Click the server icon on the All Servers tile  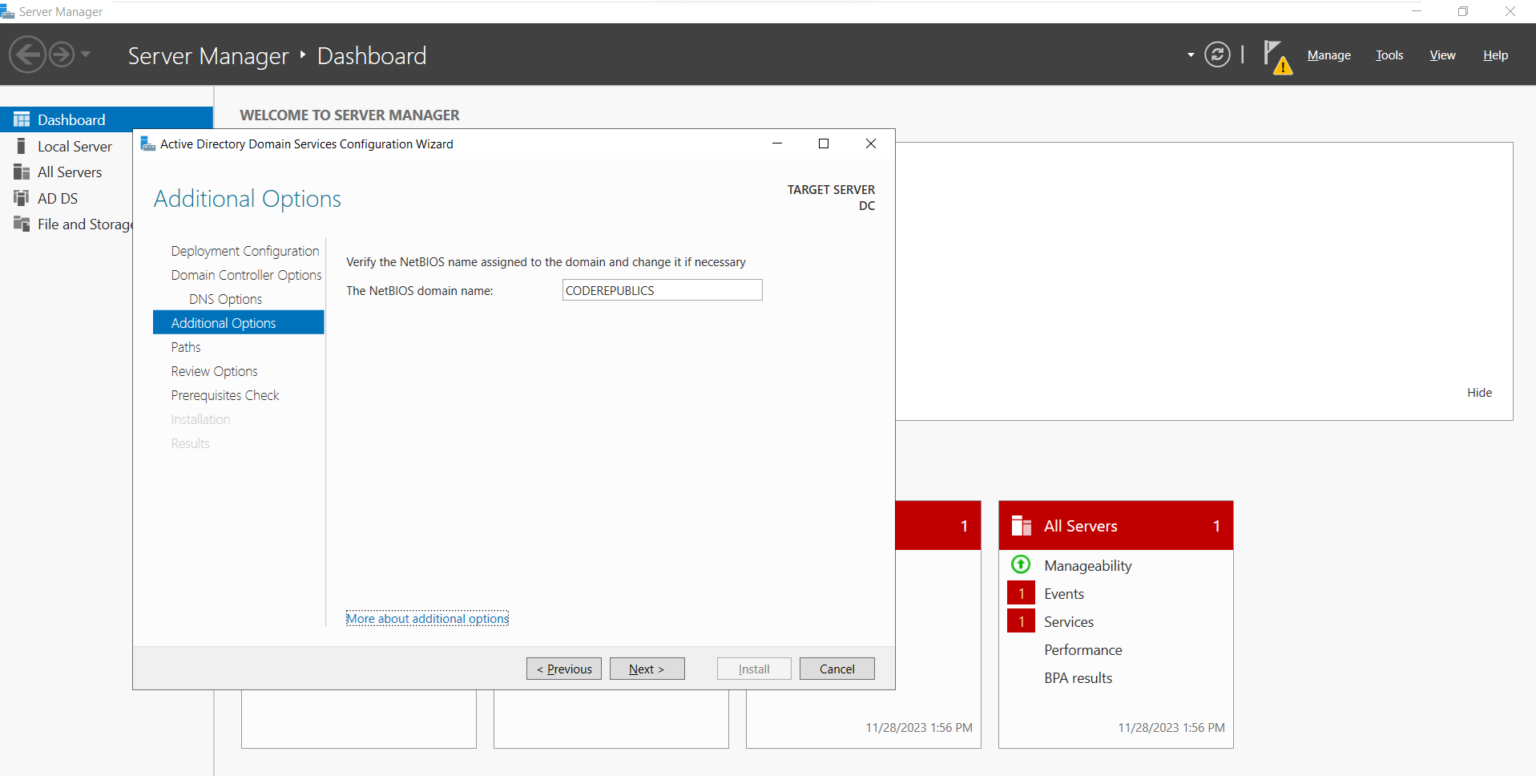[x=1020, y=524]
